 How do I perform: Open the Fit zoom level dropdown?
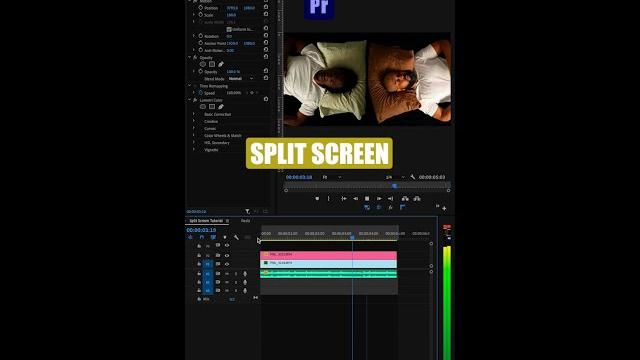(x=332, y=177)
